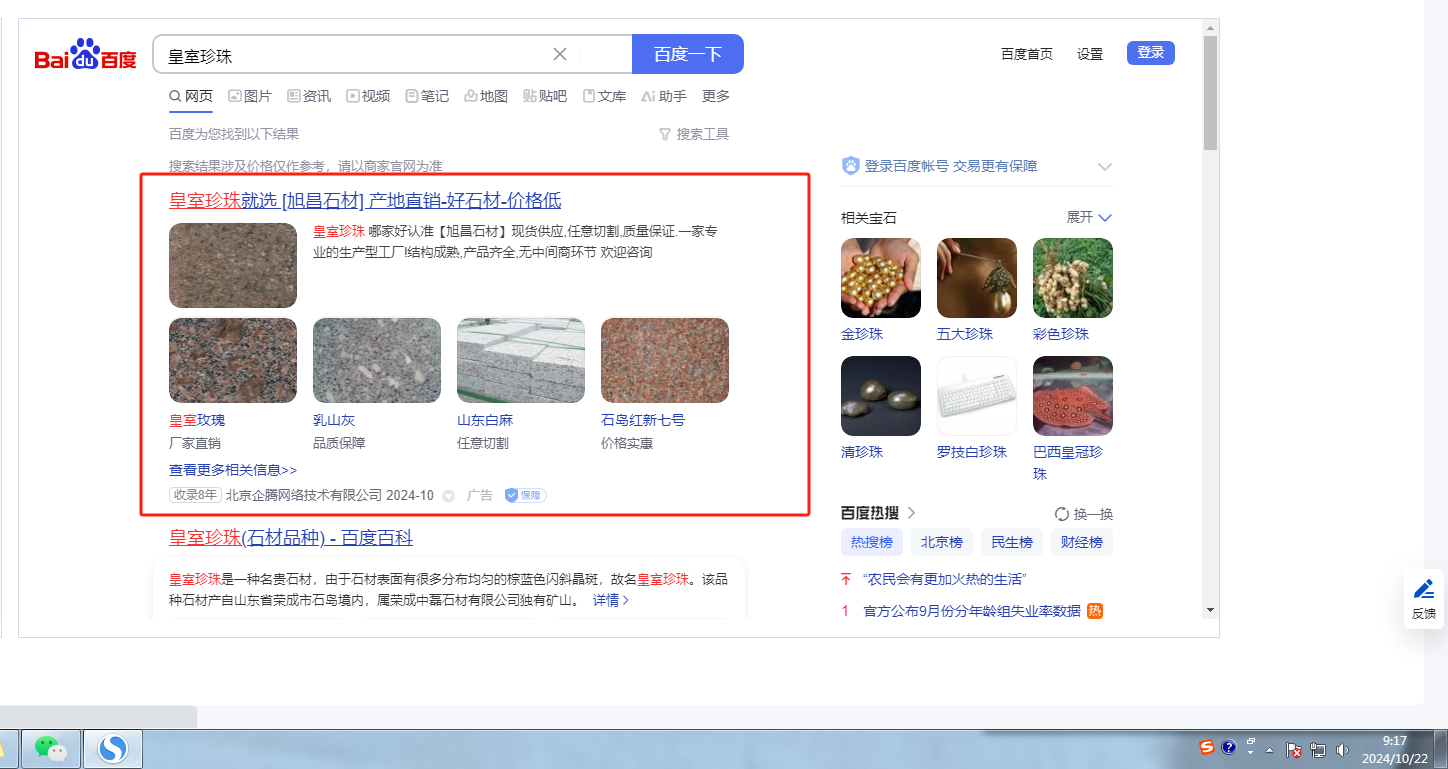Viewport: 1448px width, 769px height.
Task: Click the 乳山灰 product link
Action: pos(334,420)
